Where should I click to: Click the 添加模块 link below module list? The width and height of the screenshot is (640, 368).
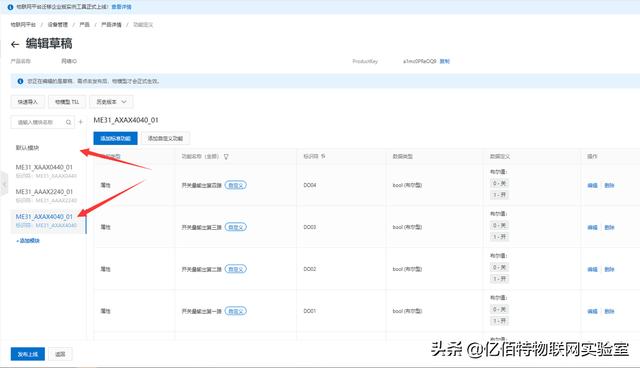(x=28, y=241)
